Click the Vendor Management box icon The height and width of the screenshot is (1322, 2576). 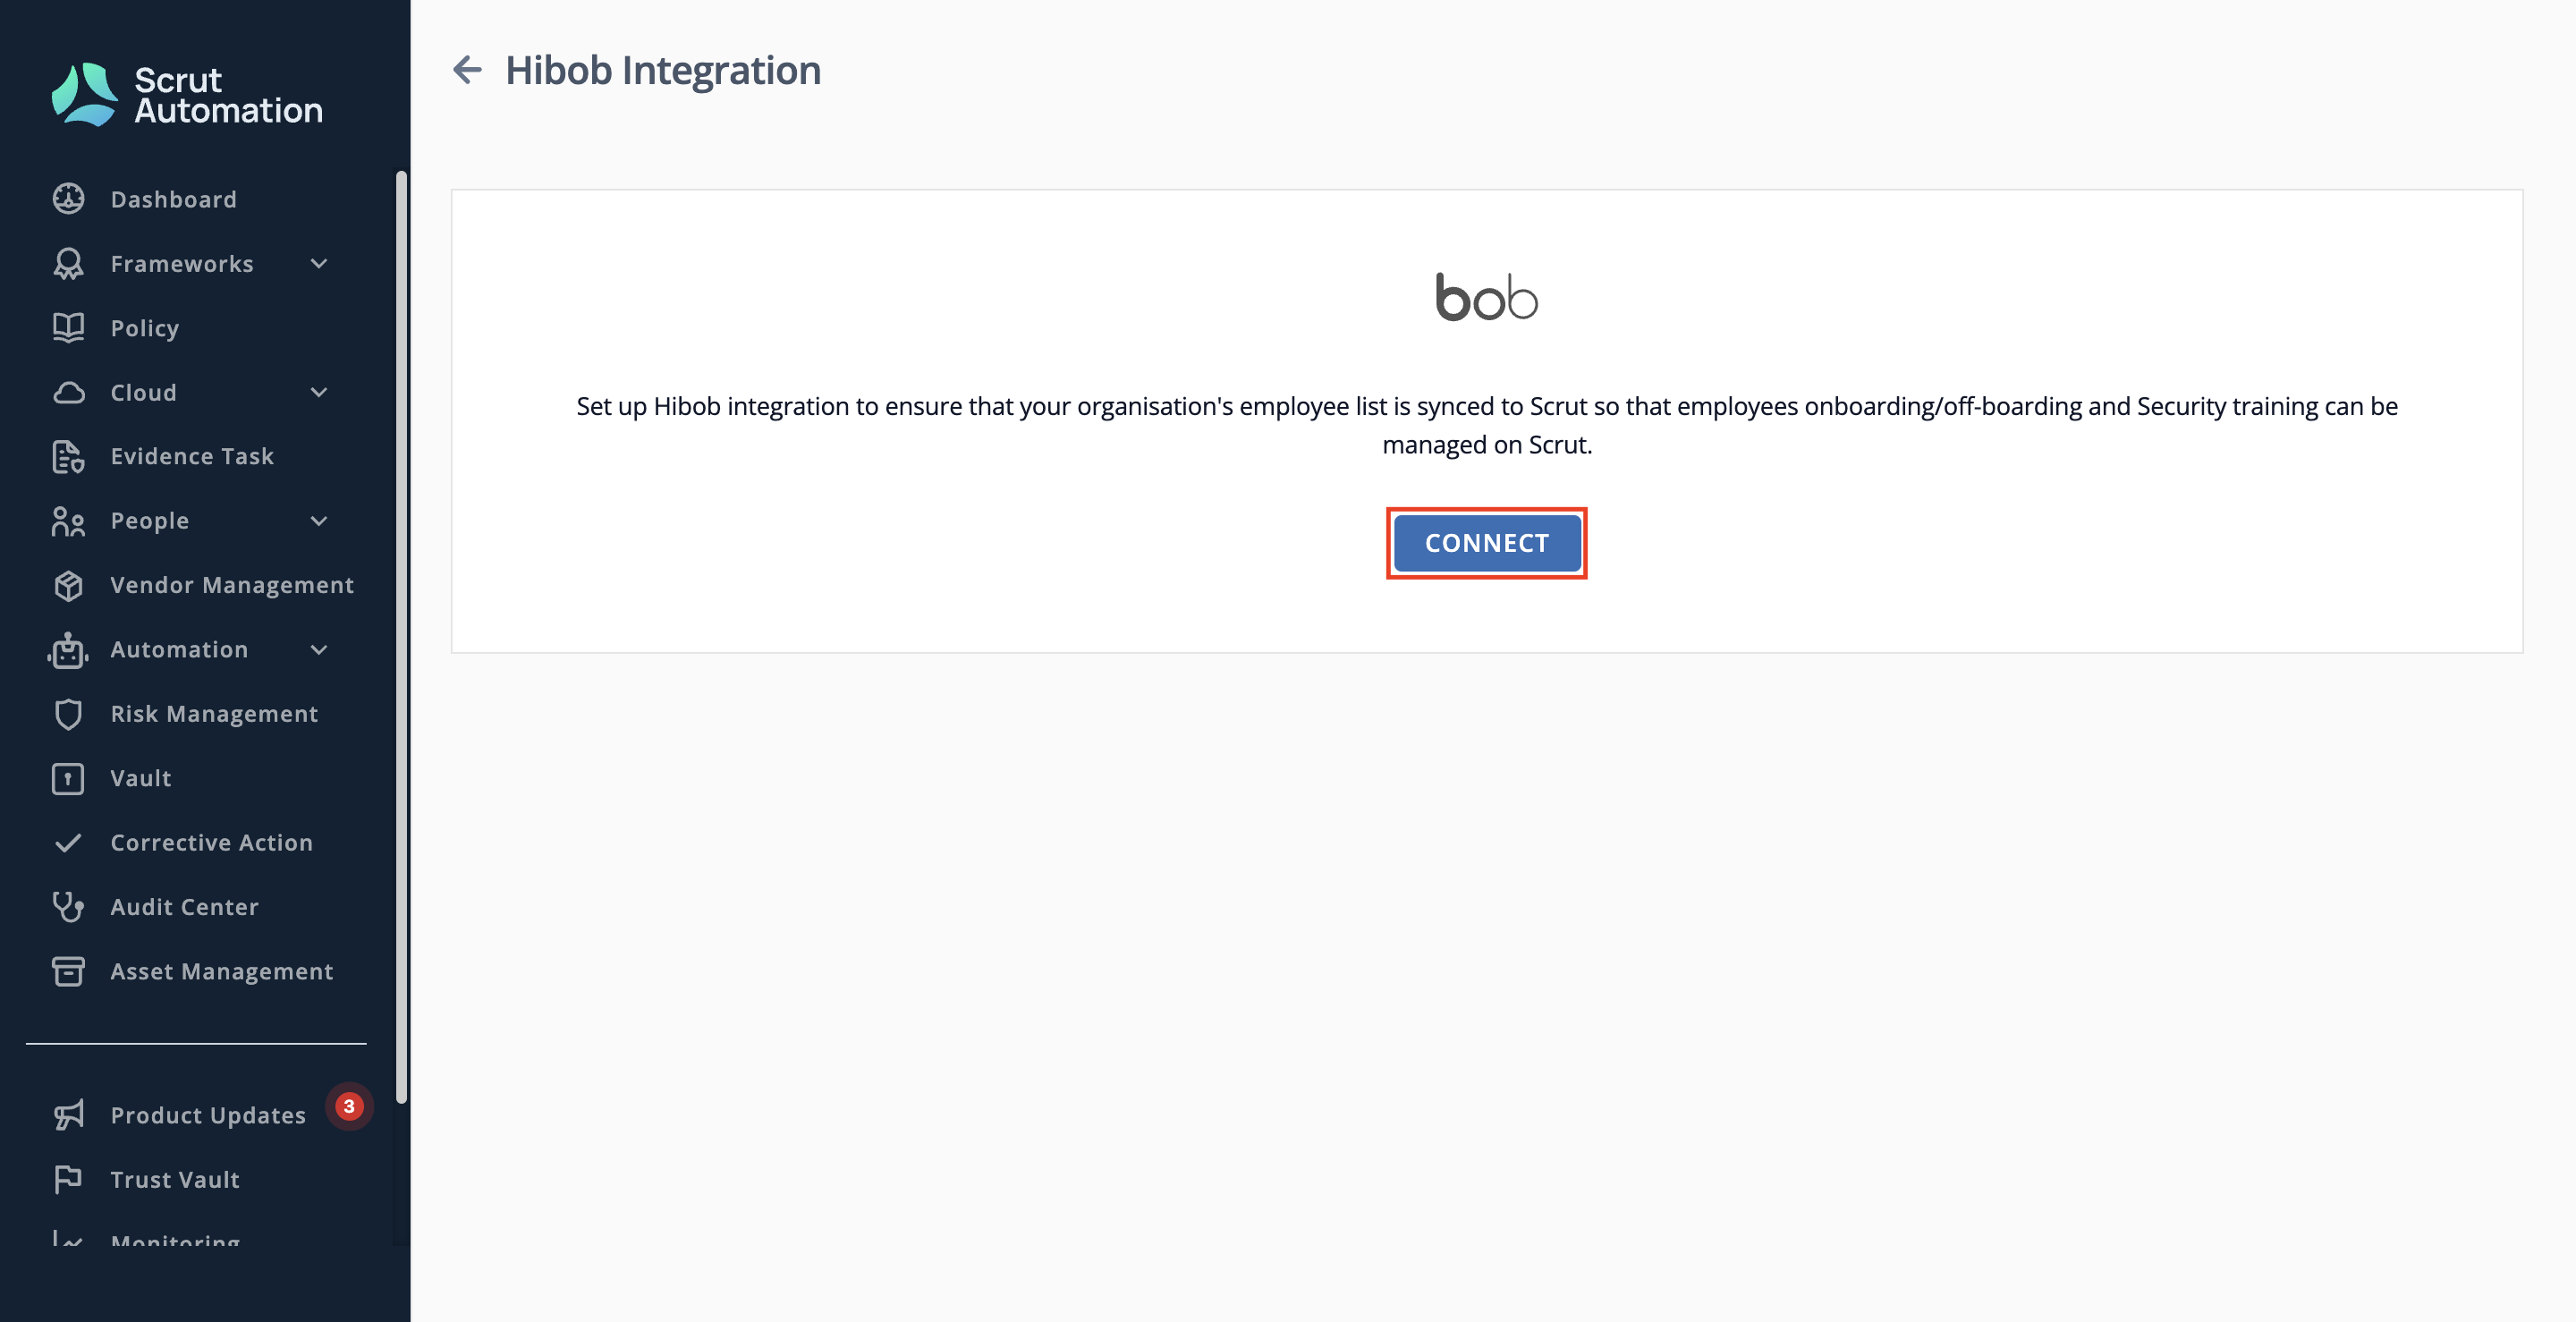click(x=68, y=586)
